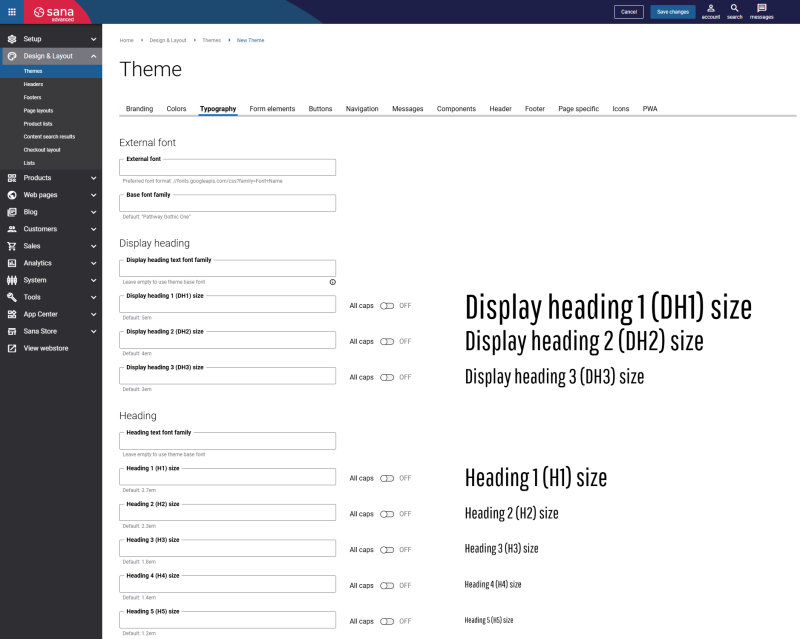Click the Save changes button
Image resolution: width=800 pixels, height=639 pixels.
[672, 12]
